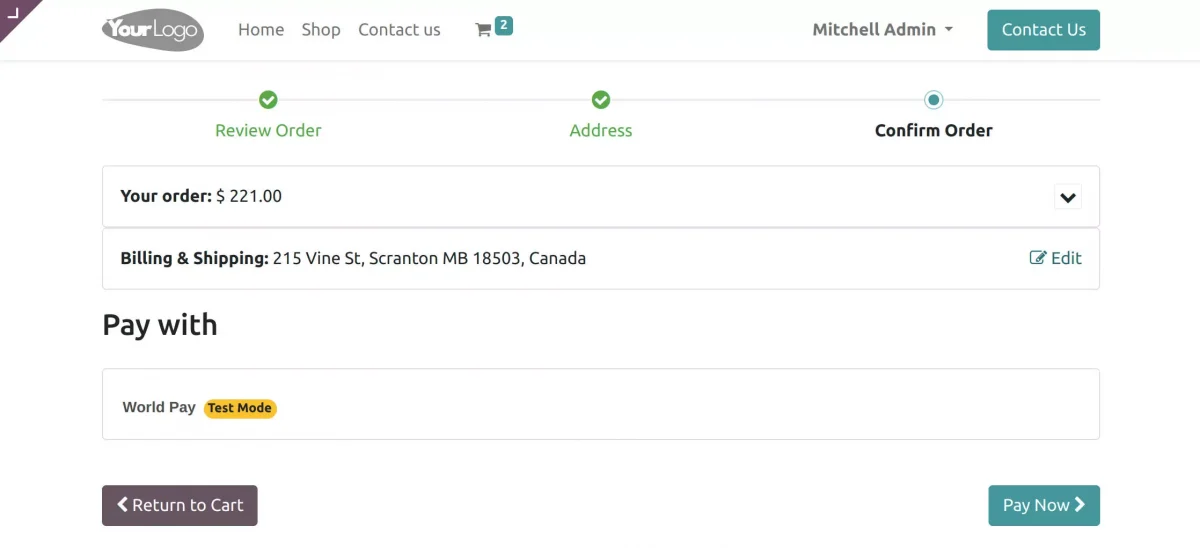Click the Edit pencil icon for address
Screen dimensions: 1200x548
1038,258
